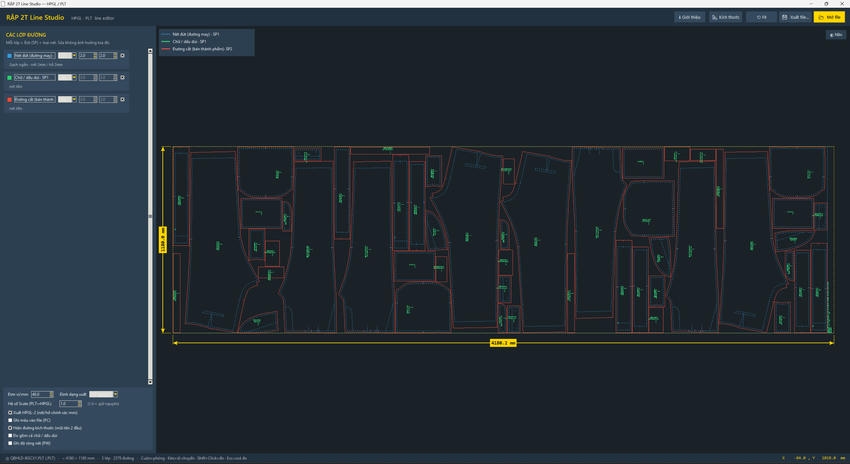Viewport: 850px width, 464px height.
Task: Open line style dropdown for Đường cắt layer
Action: [67, 100]
